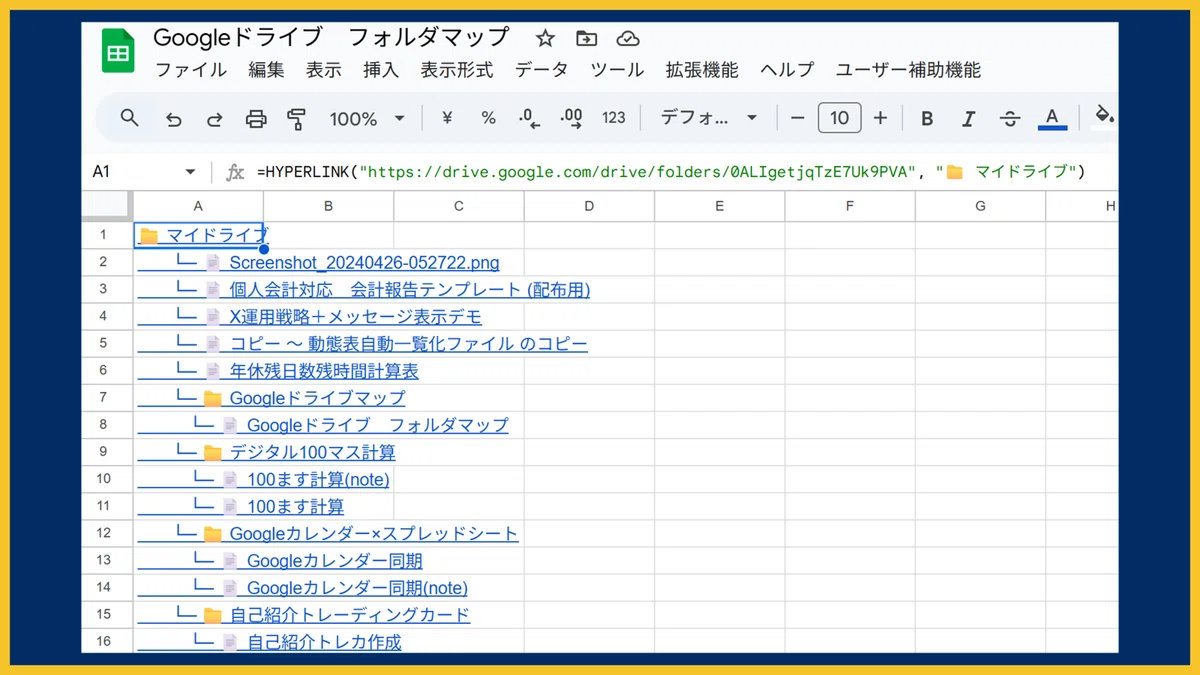Open the Google Sheets home icon
Screen dimensions: 1200x675
coord(118,51)
